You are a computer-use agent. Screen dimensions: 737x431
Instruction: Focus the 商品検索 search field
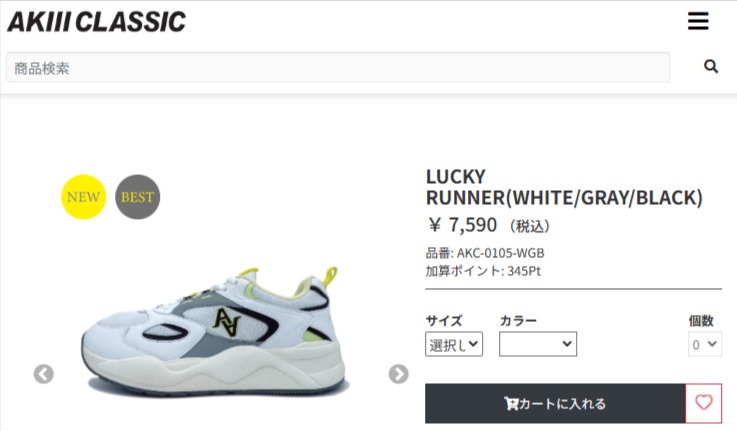[338, 68]
